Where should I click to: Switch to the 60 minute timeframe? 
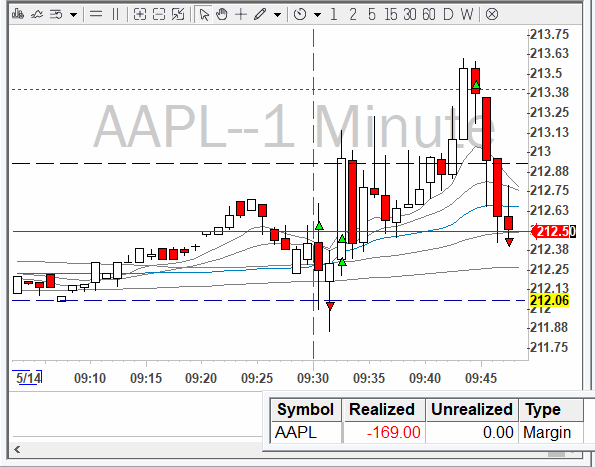428,14
